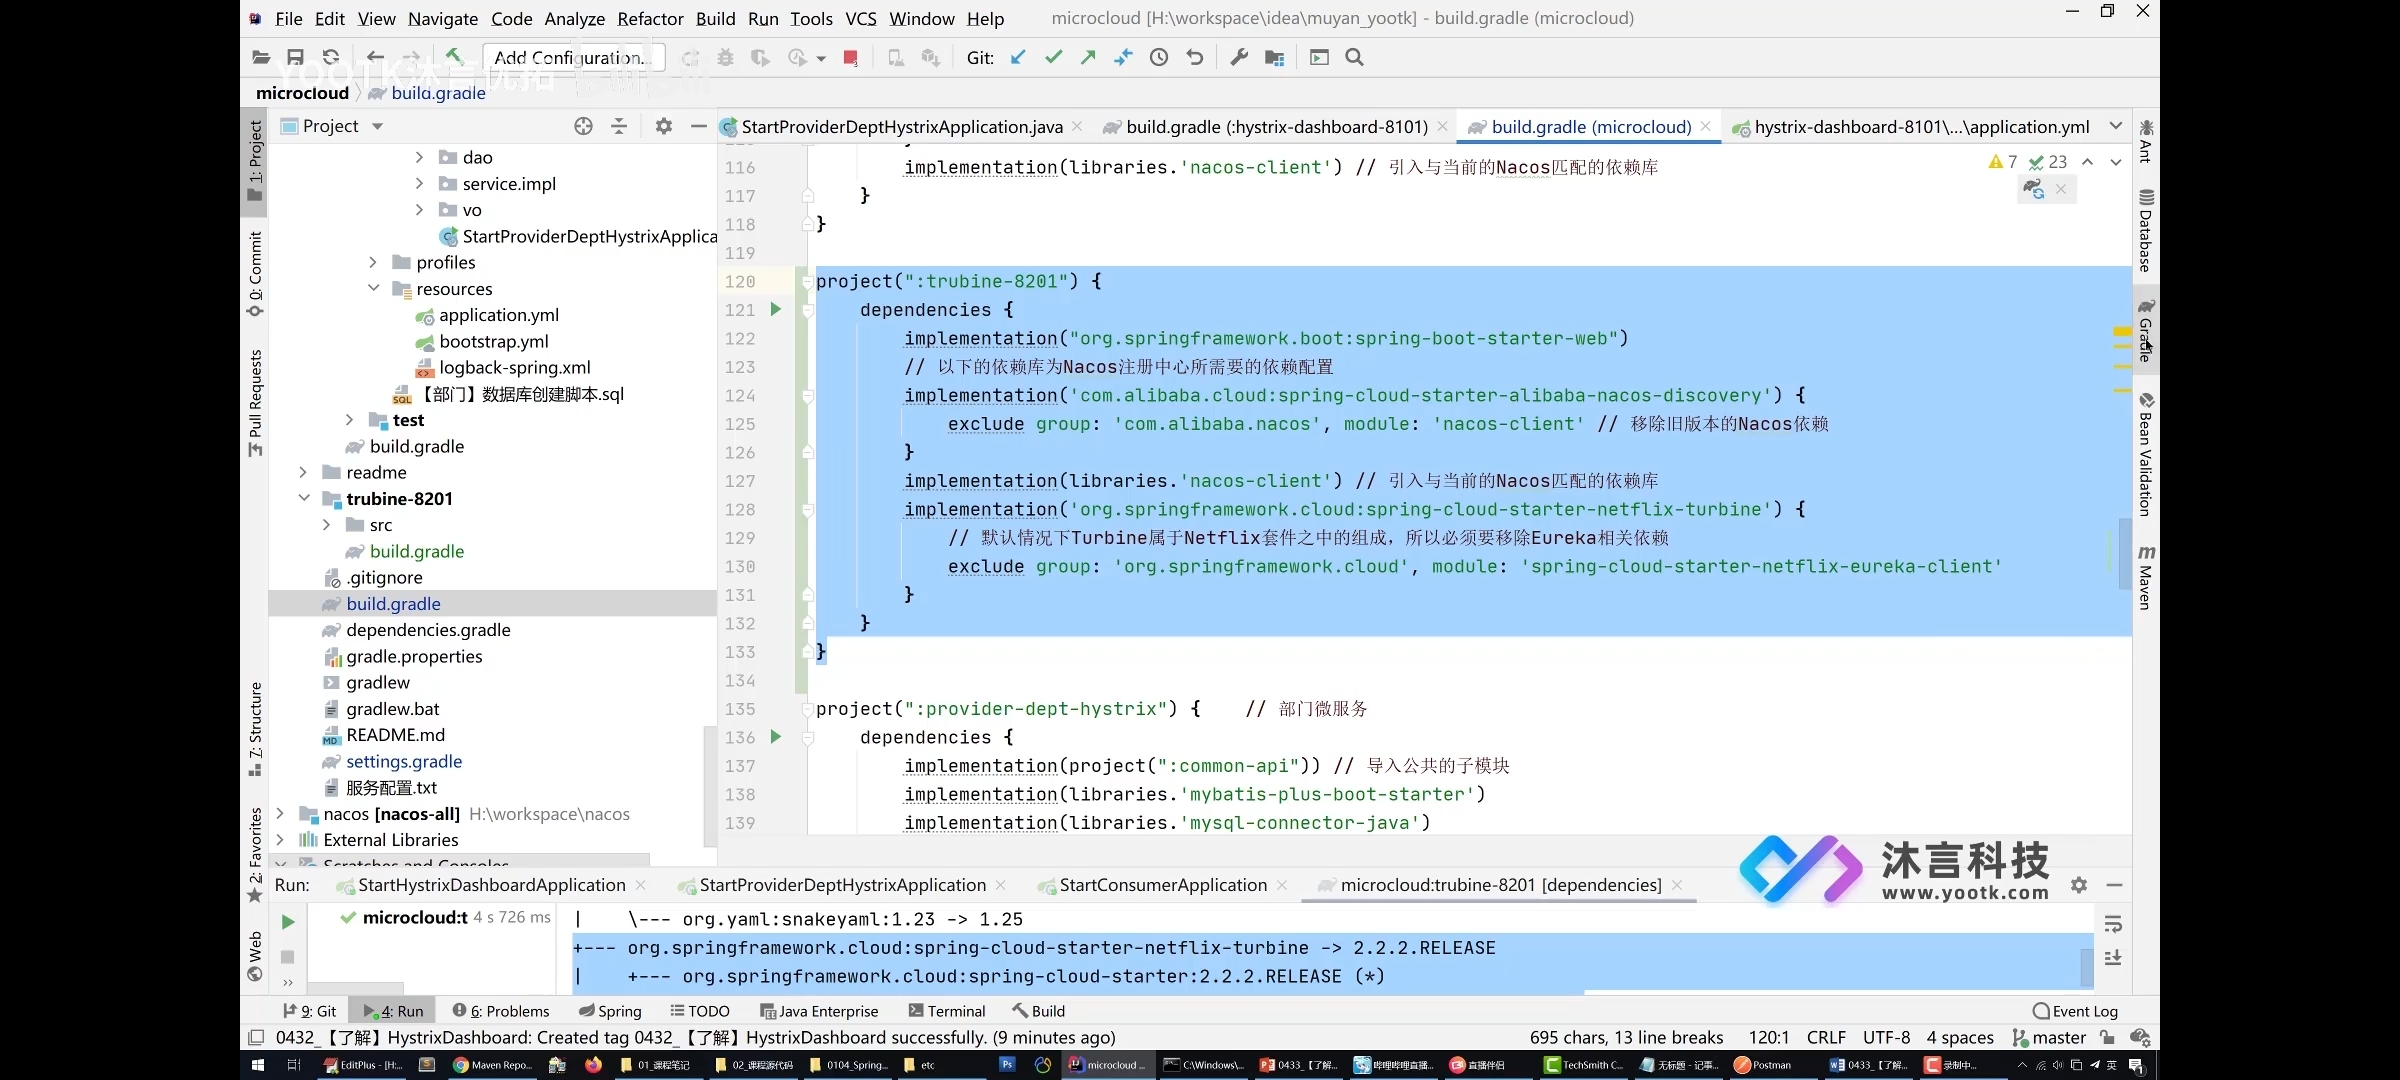Click the Git Commit checkmark icon
Viewport: 2400px width, 1080px height.
tap(1053, 58)
